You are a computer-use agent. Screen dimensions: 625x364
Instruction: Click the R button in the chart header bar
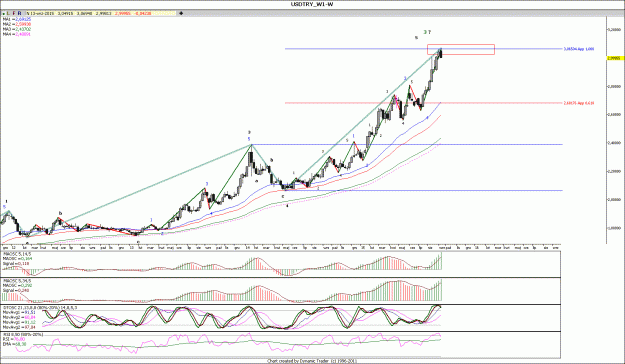(x=19, y=13)
